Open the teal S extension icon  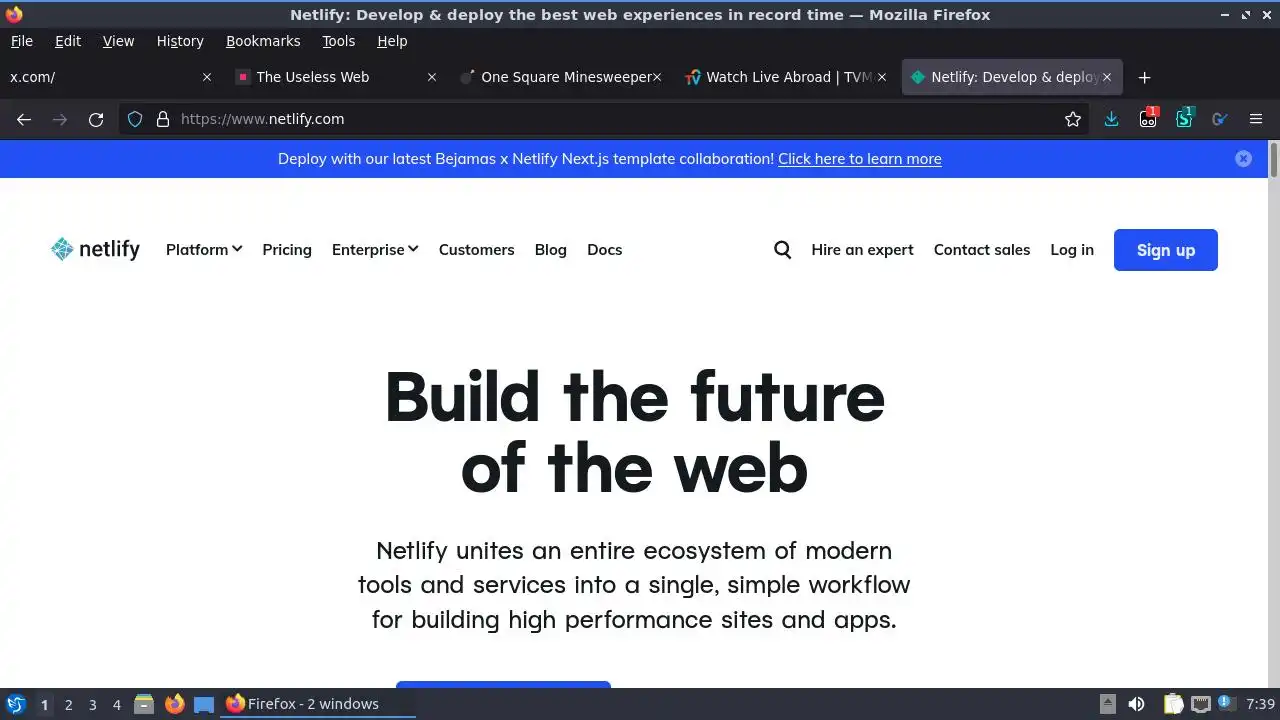click(1184, 118)
